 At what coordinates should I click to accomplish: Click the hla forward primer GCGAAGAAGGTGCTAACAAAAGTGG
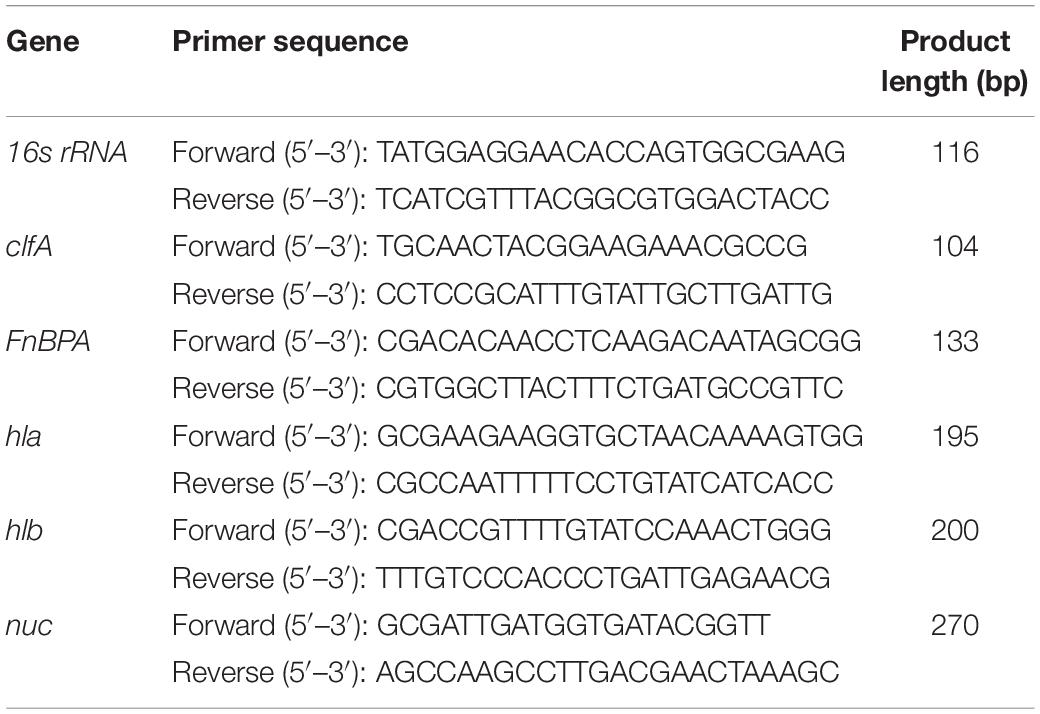click(x=620, y=437)
